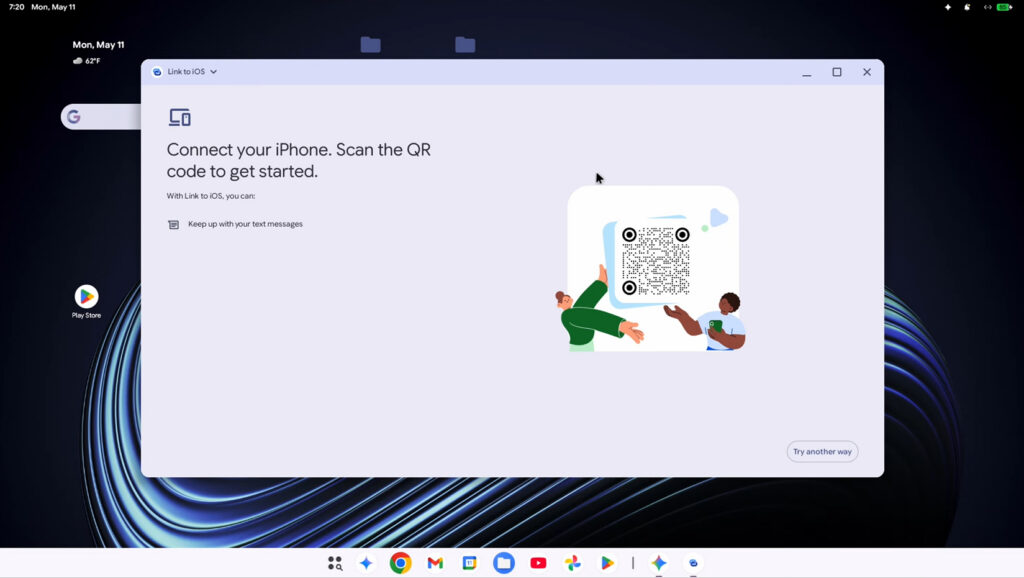This screenshot has height=578, width=1024.
Task: Click the running Link to iOS taskbar icon
Action: point(693,563)
